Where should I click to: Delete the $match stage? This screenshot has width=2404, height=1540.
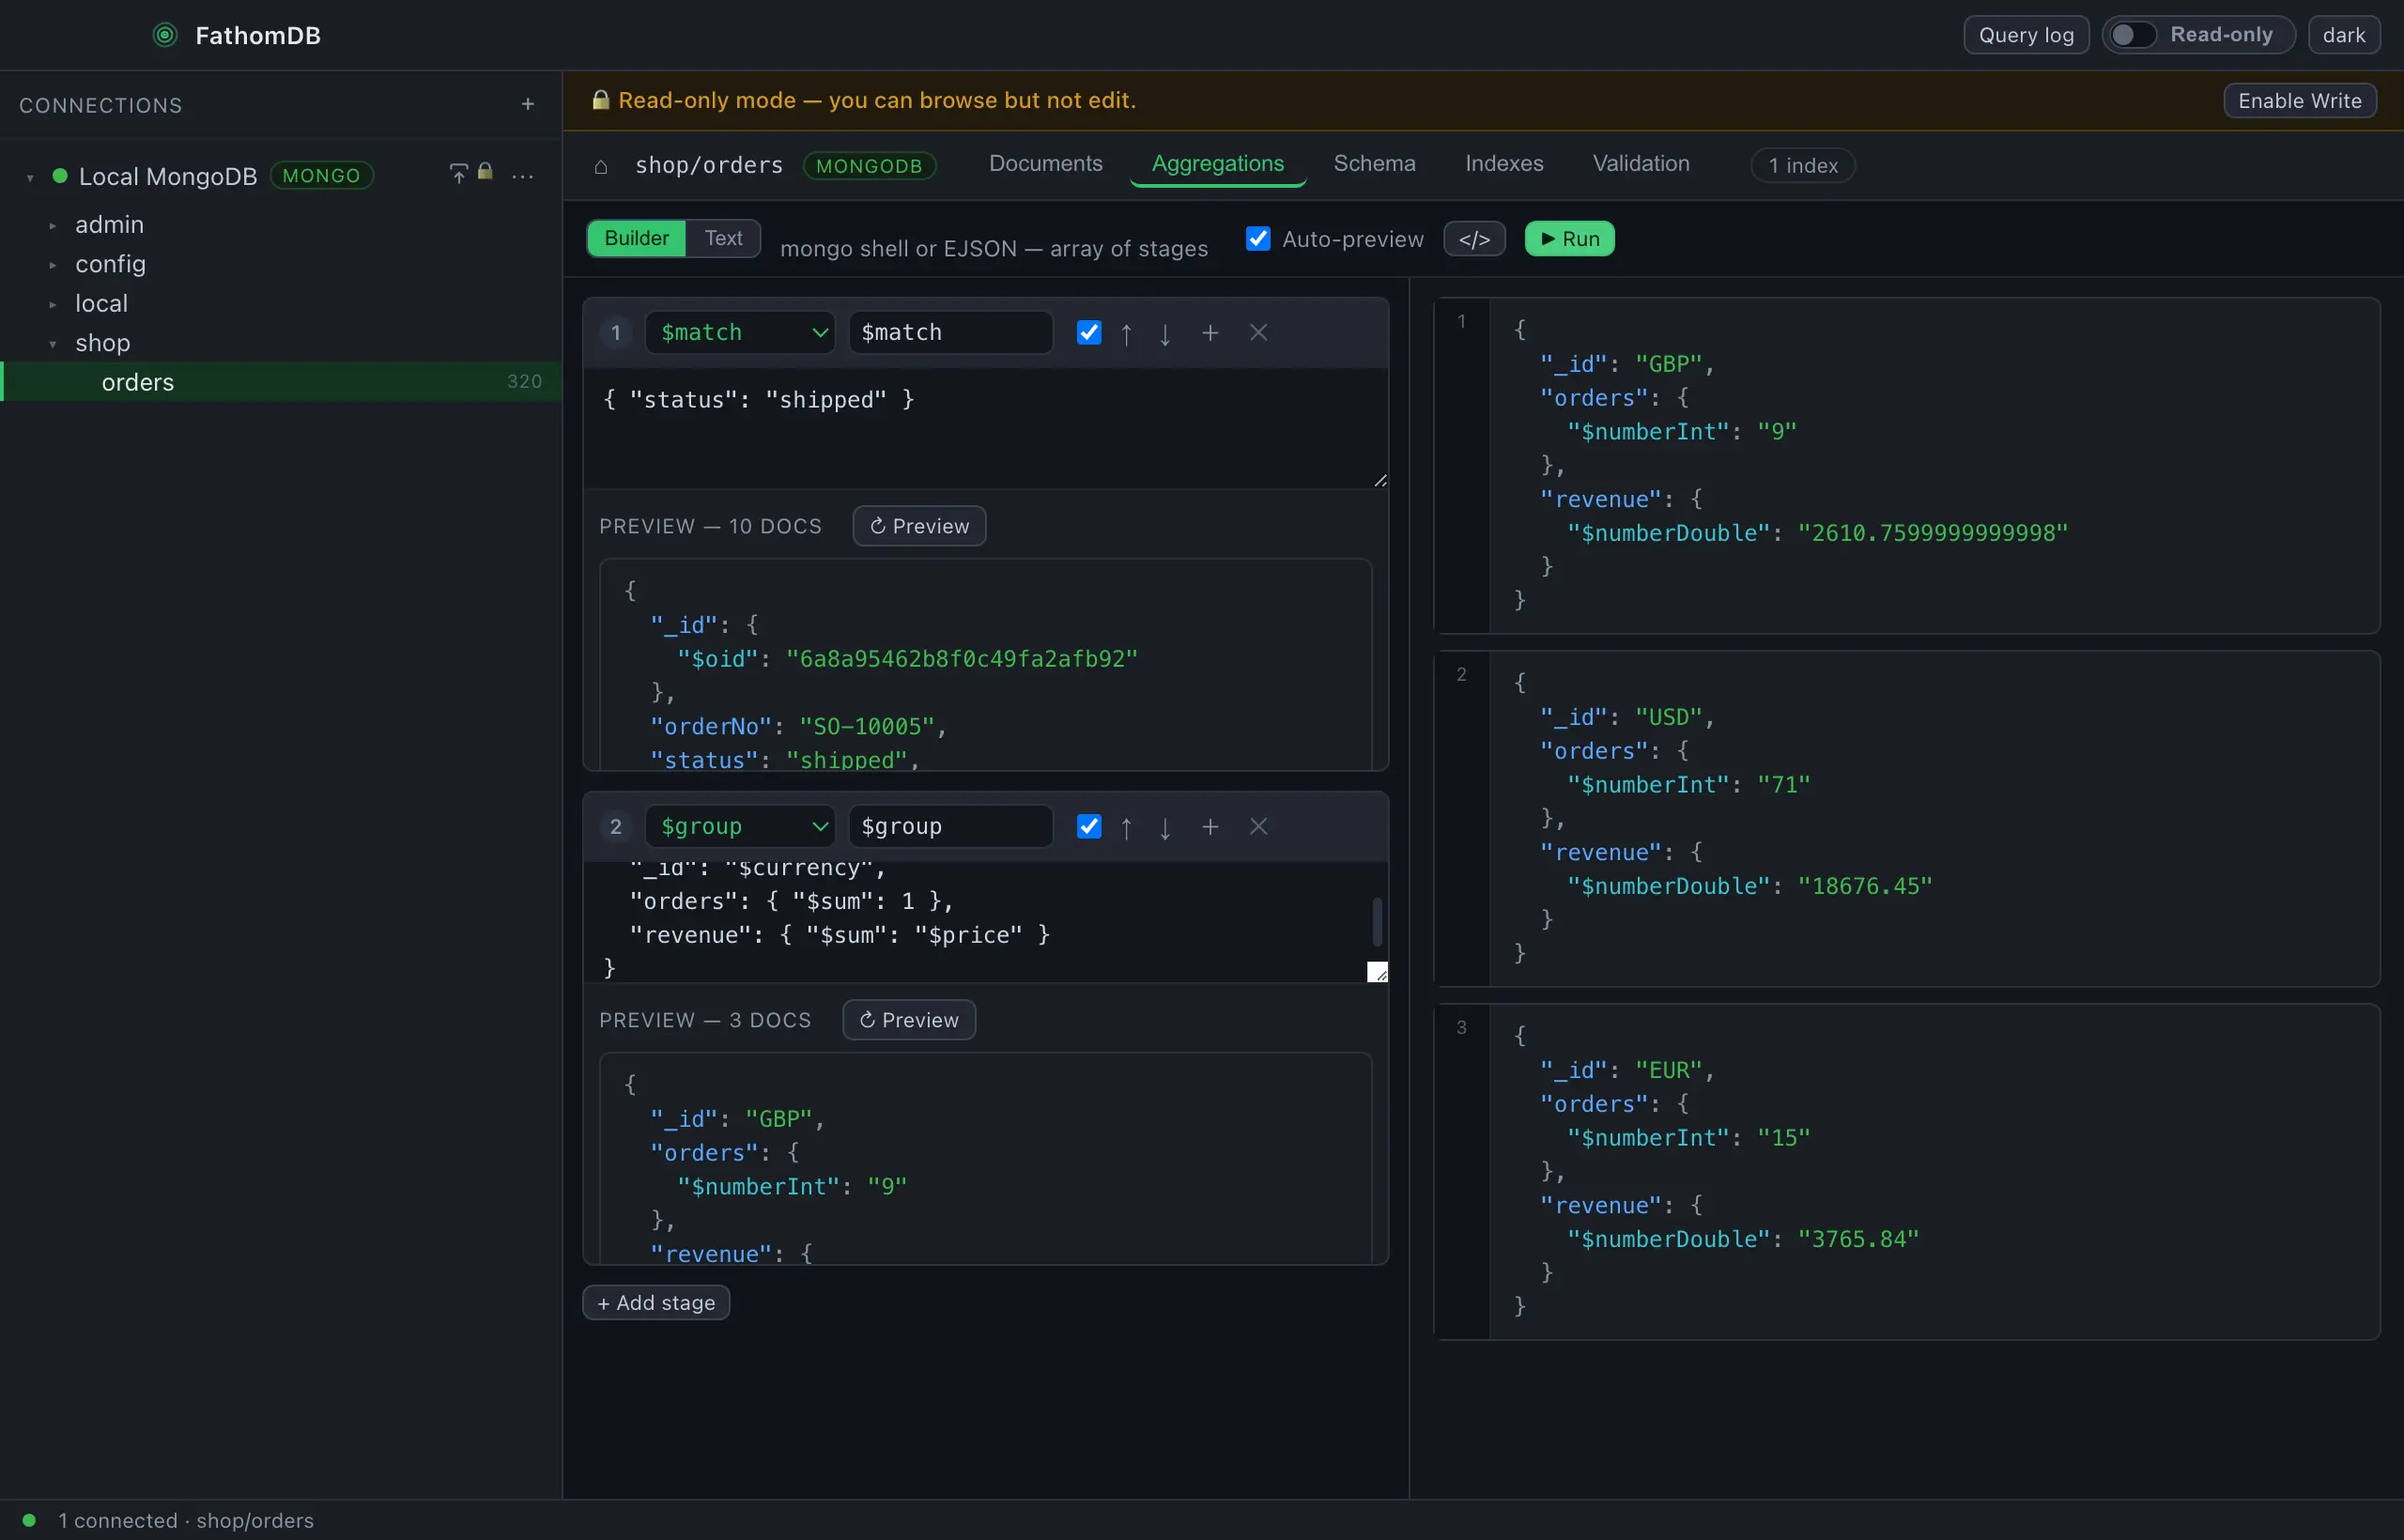pos(1258,332)
